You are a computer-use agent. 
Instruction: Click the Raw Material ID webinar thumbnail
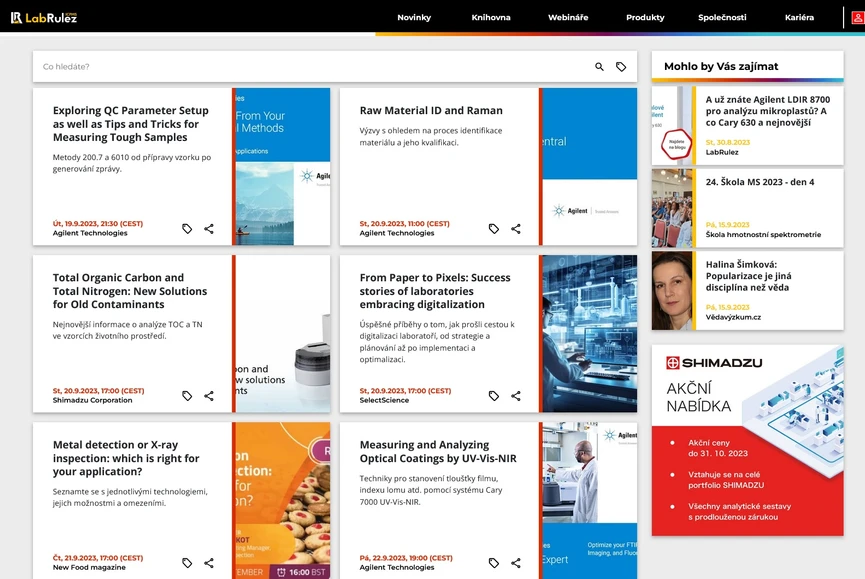pyautogui.click(x=590, y=167)
